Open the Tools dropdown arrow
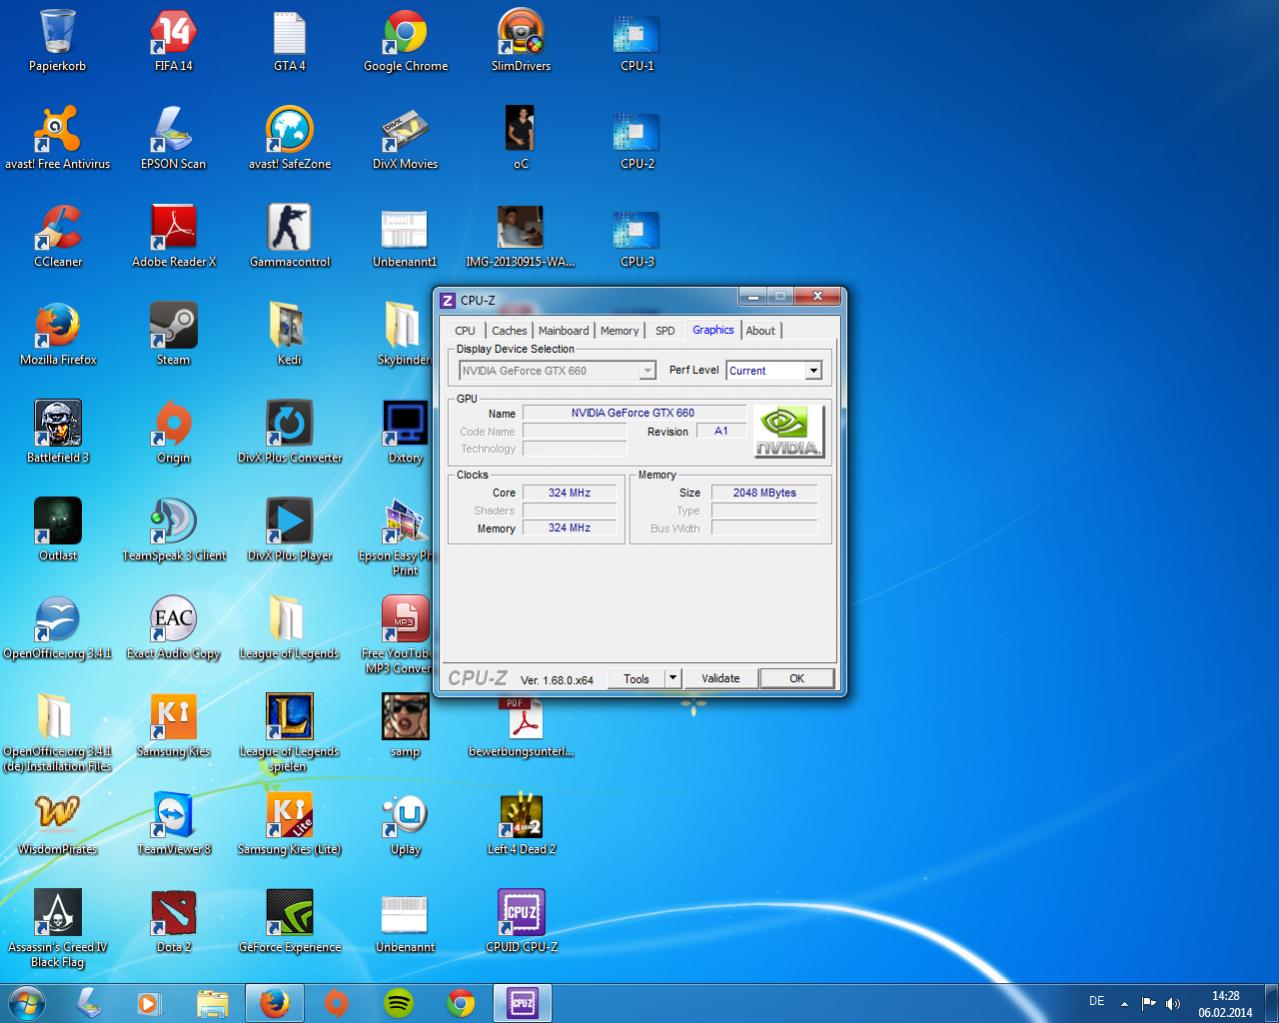Screen dimensions: 1279x1023 (673, 678)
